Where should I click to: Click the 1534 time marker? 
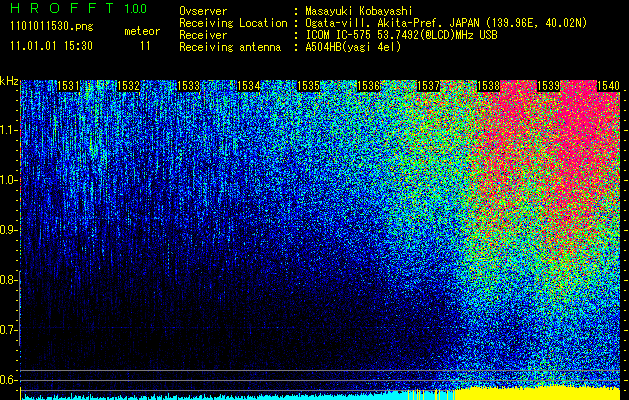click(x=248, y=86)
